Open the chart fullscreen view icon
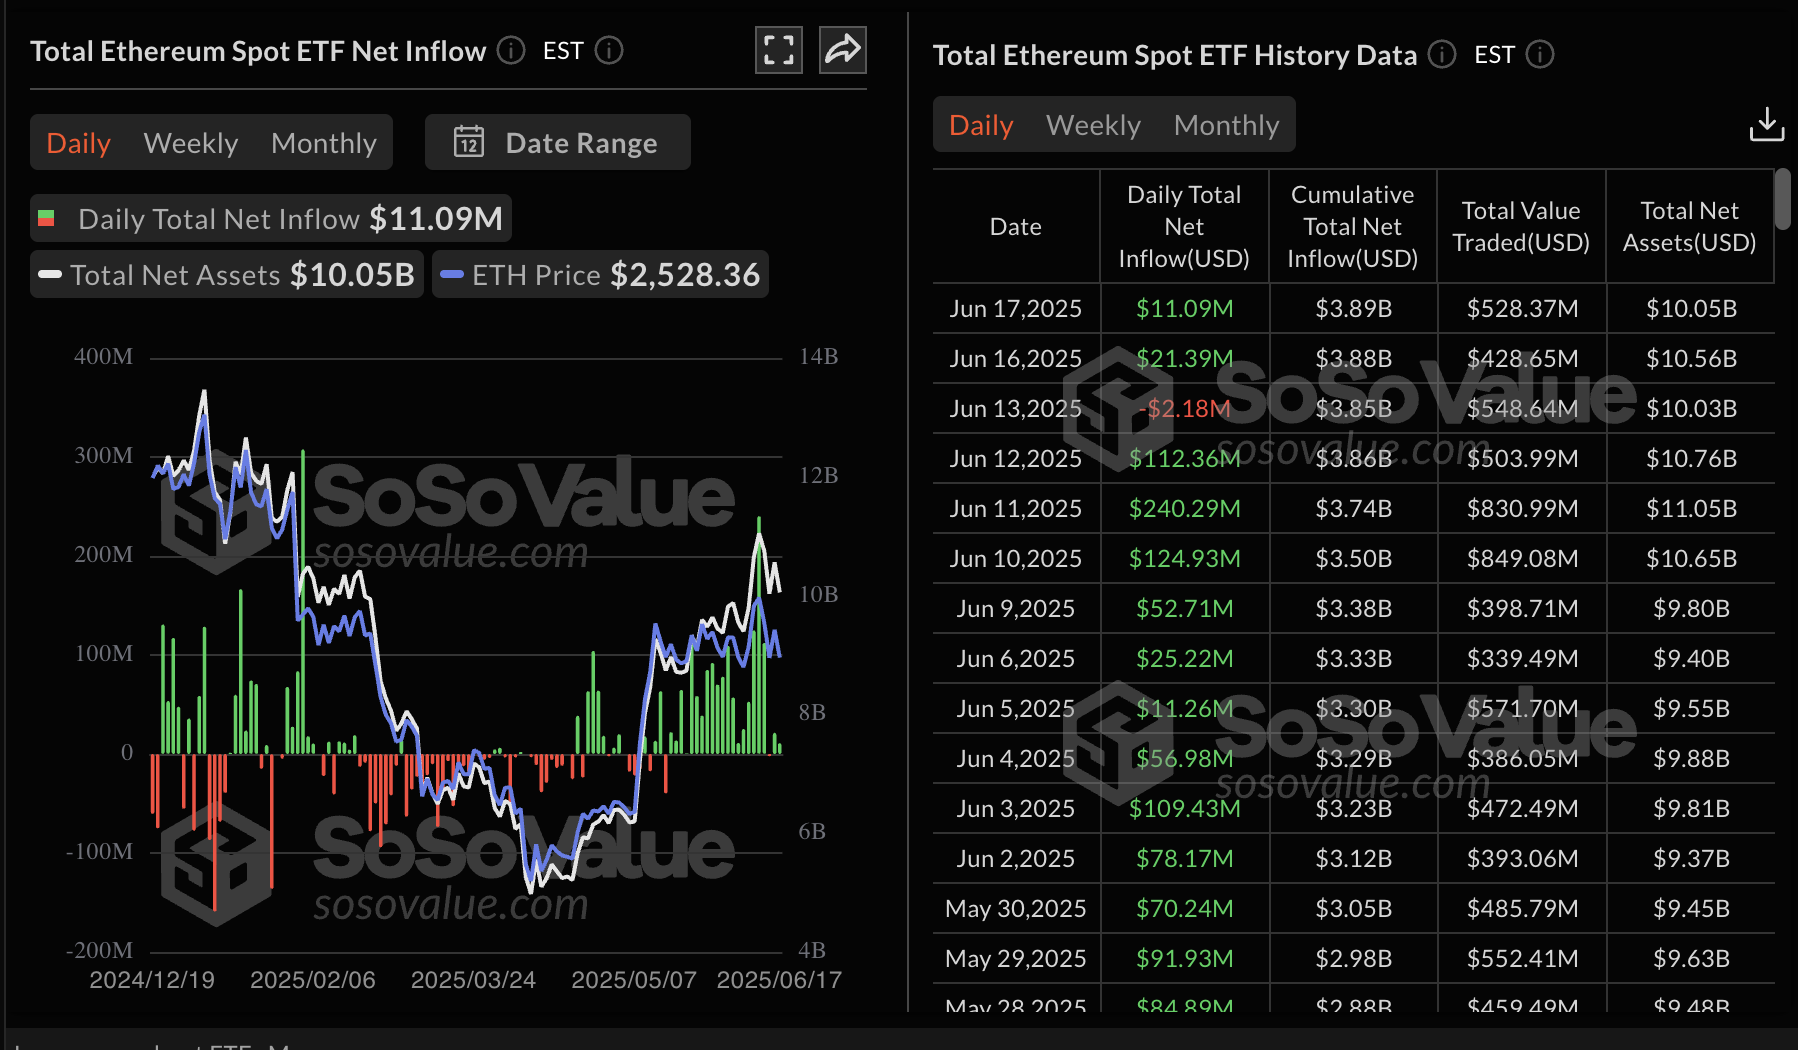The height and width of the screenshot is (1050, 1798). pyautogui.click(x=778, y=50)
